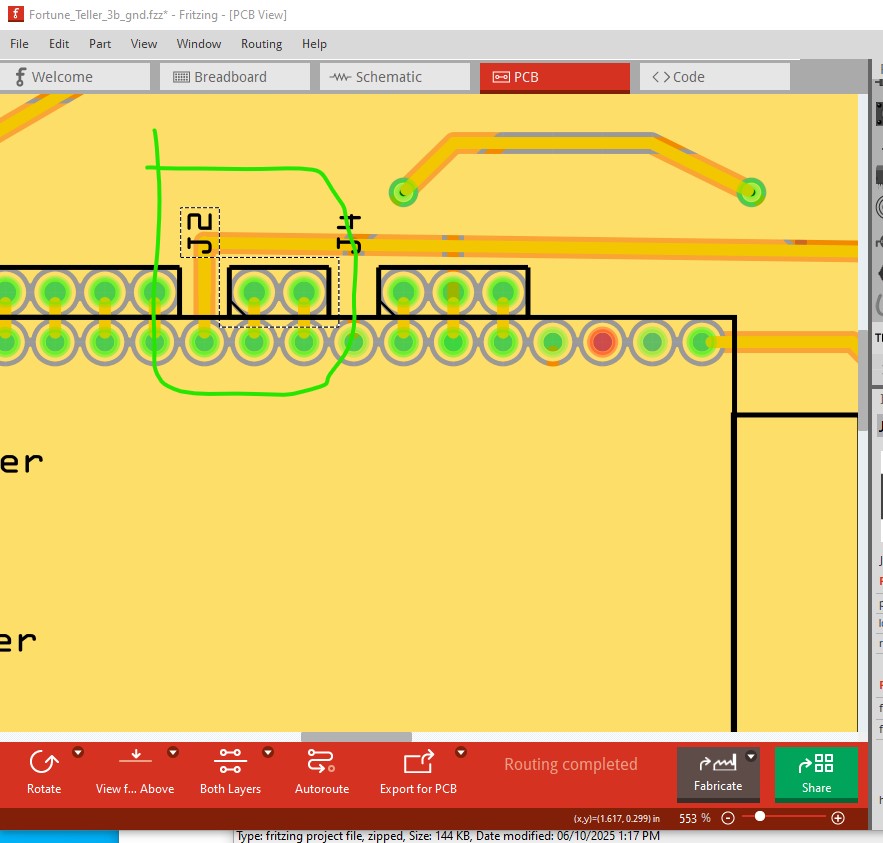Open the Rotate options dropdown arrow
The height and width of the screenshot is (843, 883).
[78, 752]
